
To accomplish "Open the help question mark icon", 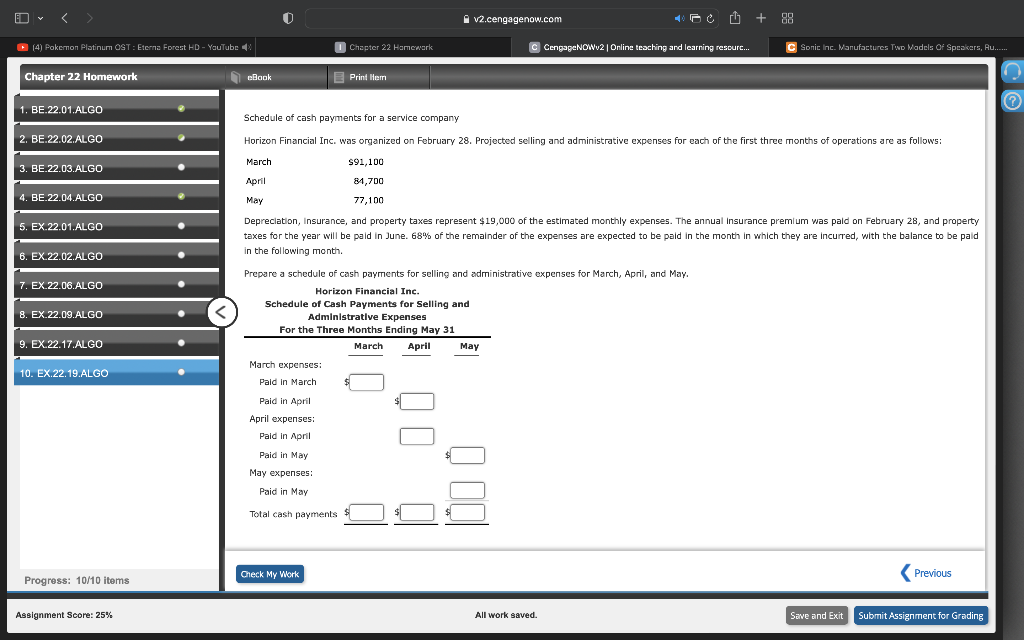I will click(1012, 101).
